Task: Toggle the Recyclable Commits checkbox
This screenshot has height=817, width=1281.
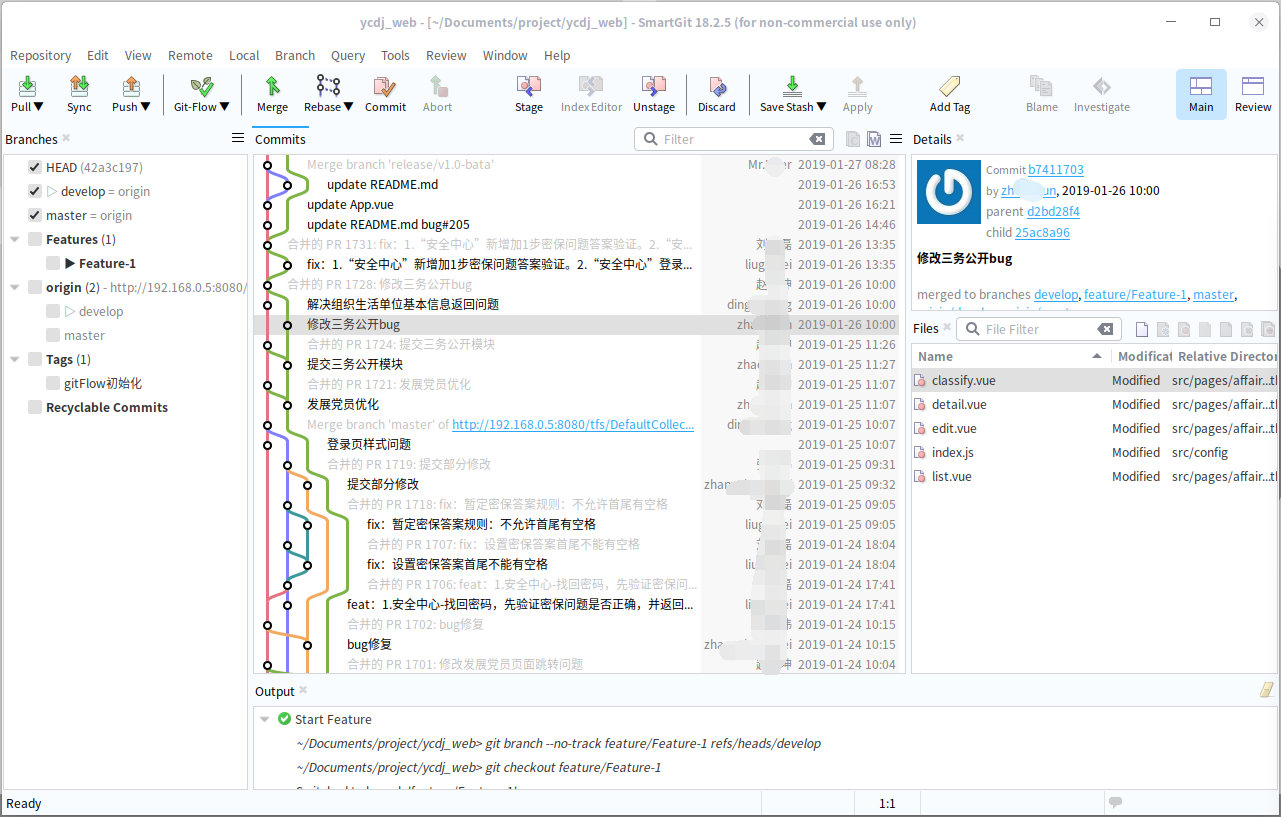Action: tap(35, 407)
